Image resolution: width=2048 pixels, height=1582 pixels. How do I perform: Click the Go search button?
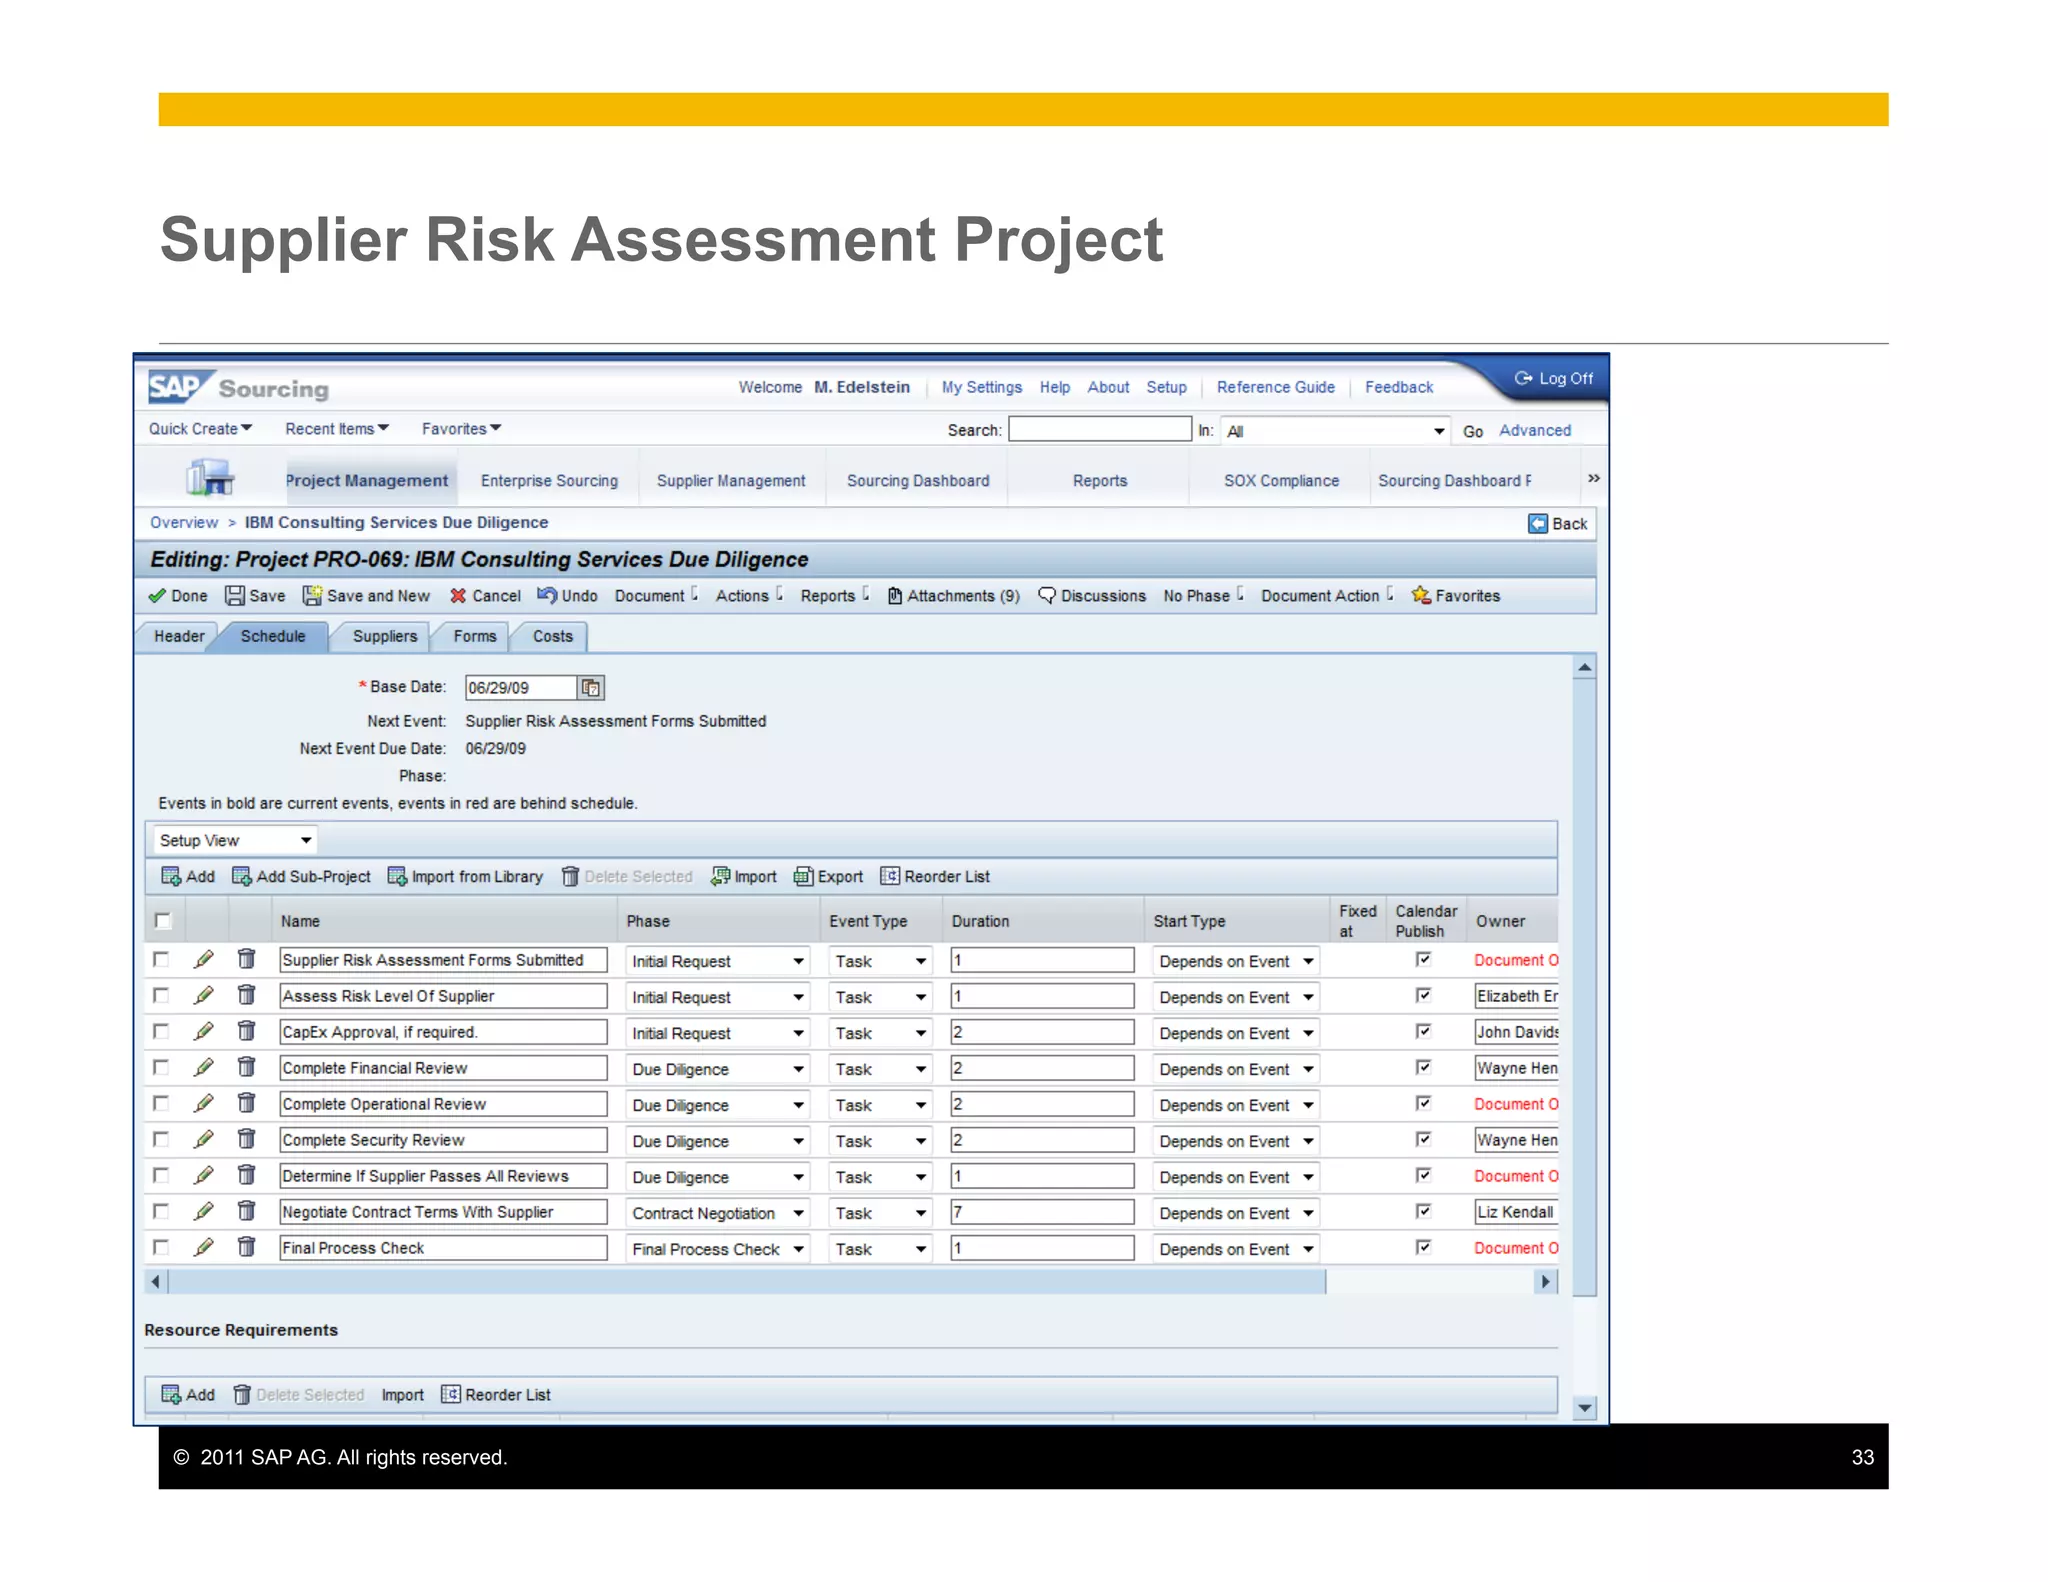coord(1472,432)
